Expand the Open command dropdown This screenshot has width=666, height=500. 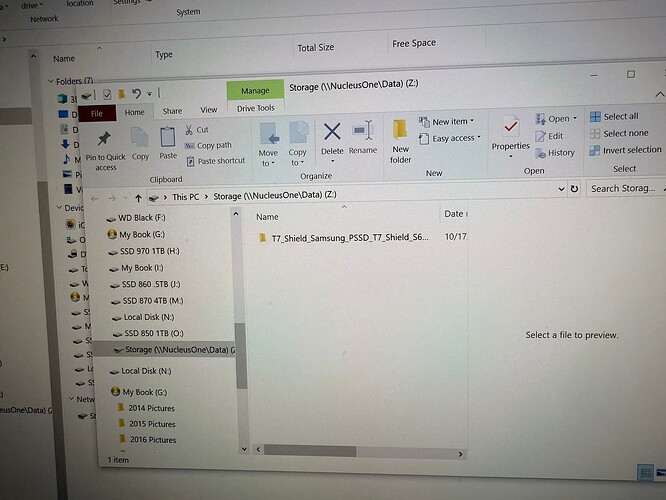click(x=576, y=119)
